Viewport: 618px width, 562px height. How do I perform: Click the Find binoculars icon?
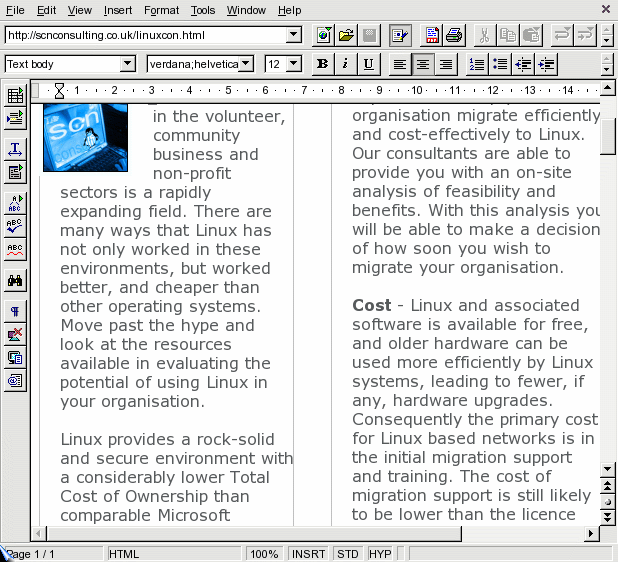pos(15,281)
